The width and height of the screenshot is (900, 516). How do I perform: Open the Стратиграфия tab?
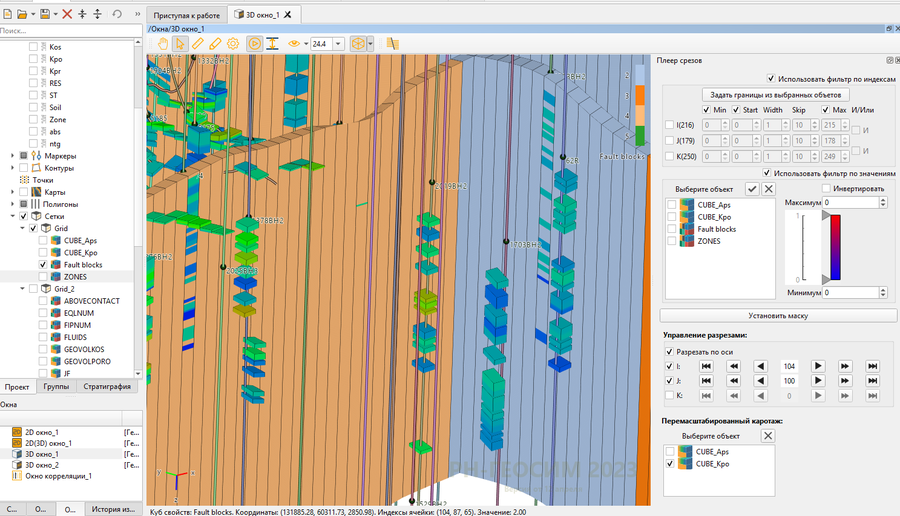point(105,386)
